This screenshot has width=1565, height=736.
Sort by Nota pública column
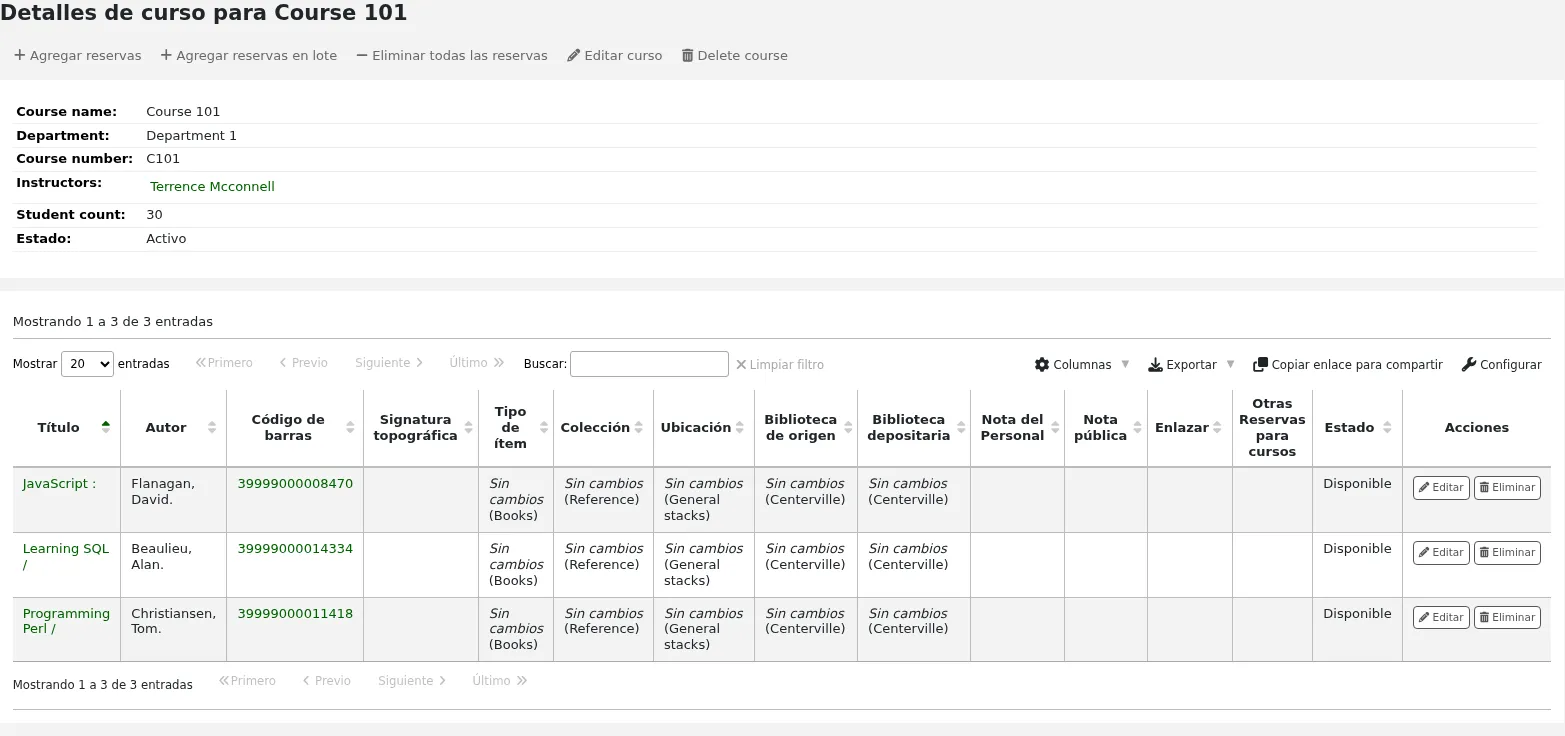tap(1106, 428)
